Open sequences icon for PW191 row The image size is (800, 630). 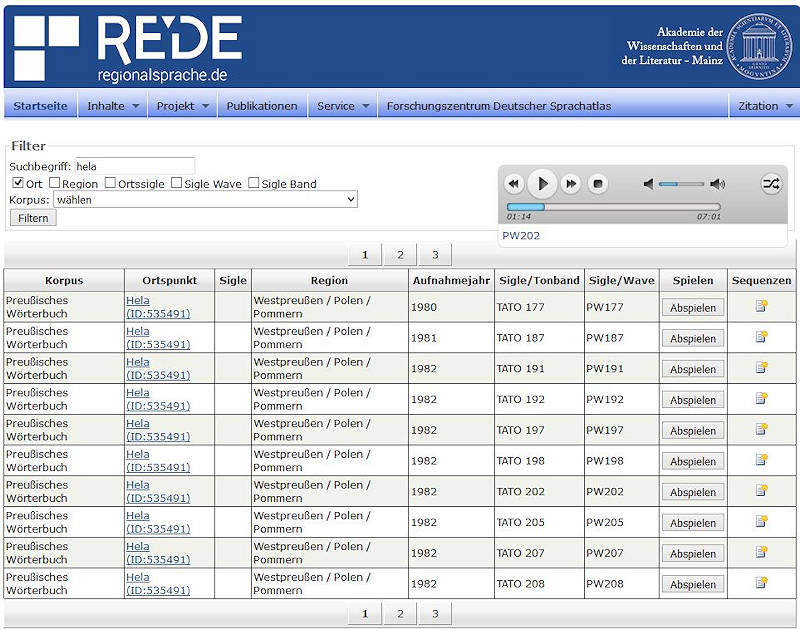[761, 367]
